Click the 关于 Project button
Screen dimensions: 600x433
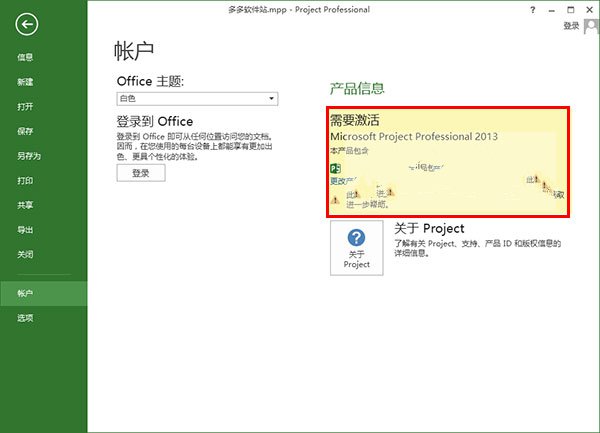pyautogui.click(x=357, y=247)
